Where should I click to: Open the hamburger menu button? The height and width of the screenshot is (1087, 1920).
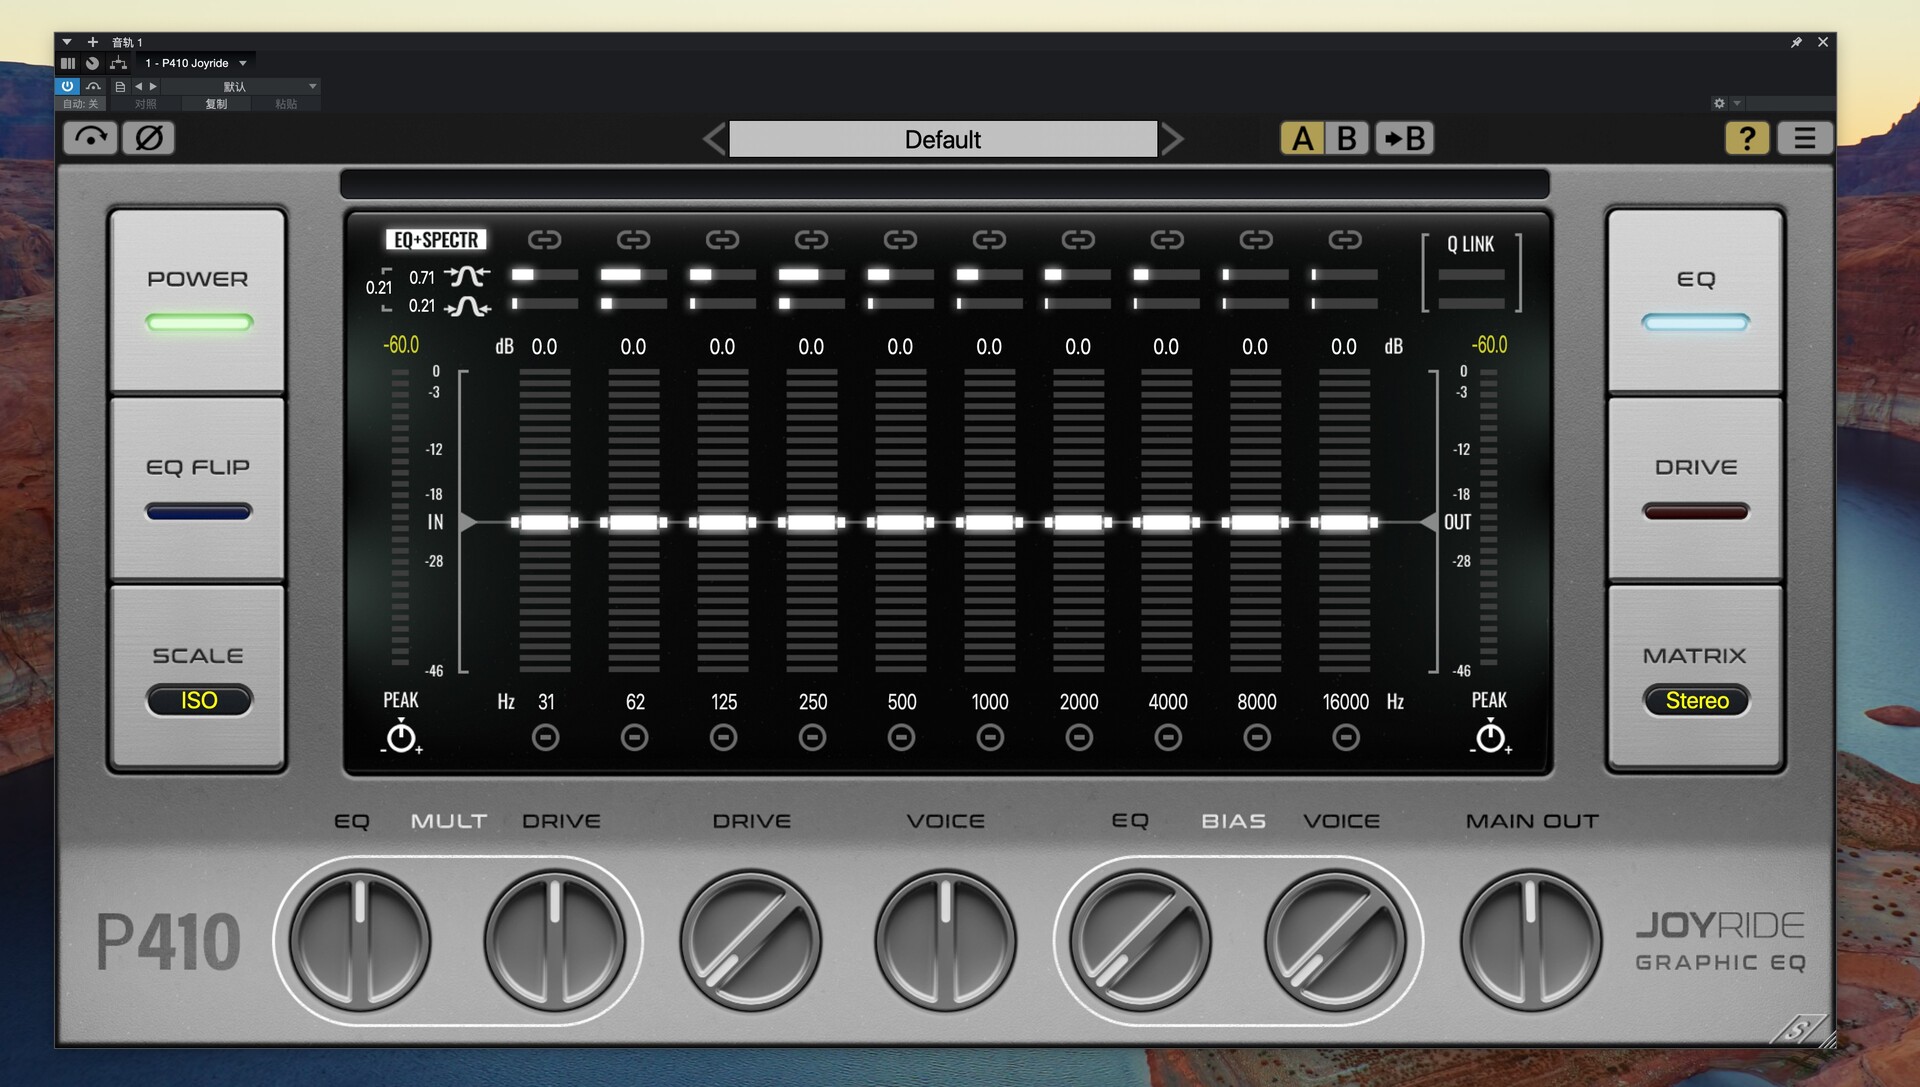[1804, 138]
